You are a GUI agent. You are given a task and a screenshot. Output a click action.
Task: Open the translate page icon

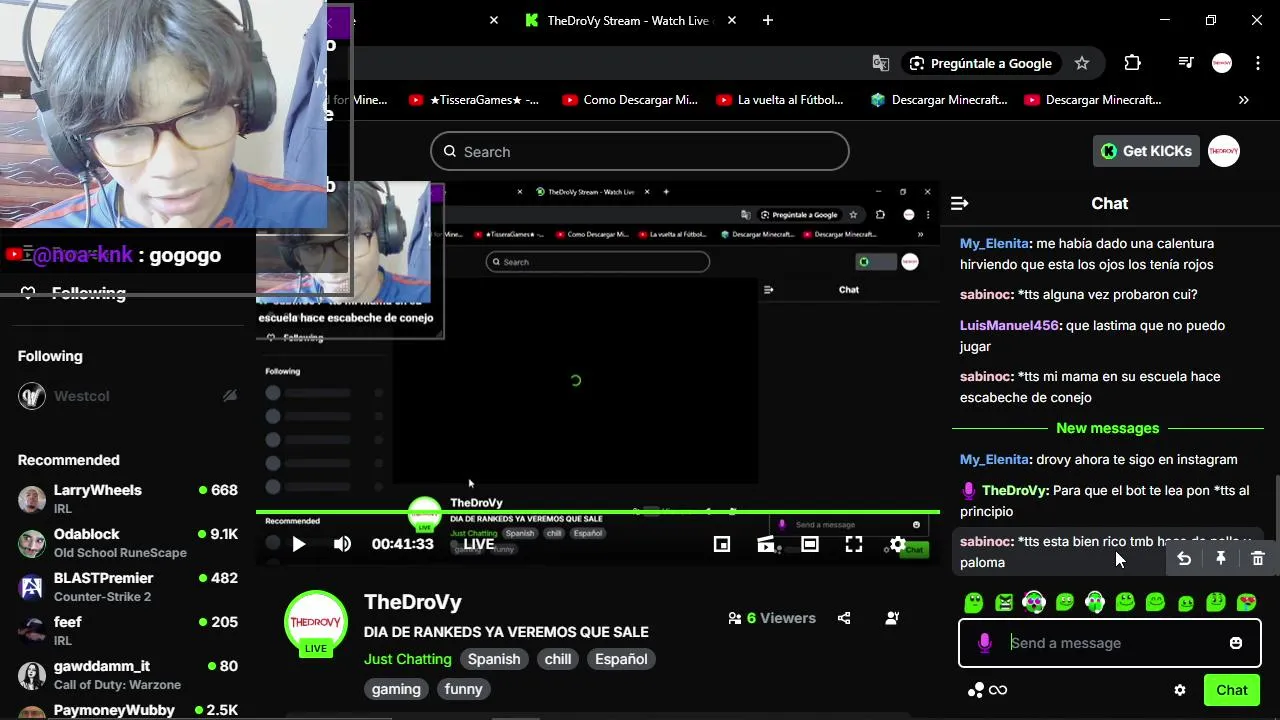(x=880, y=63)
